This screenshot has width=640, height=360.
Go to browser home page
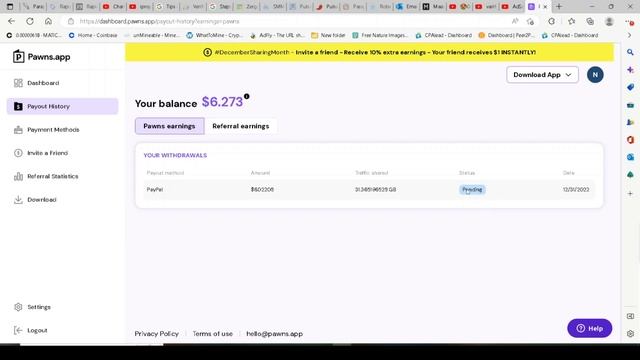pos(48,21)
